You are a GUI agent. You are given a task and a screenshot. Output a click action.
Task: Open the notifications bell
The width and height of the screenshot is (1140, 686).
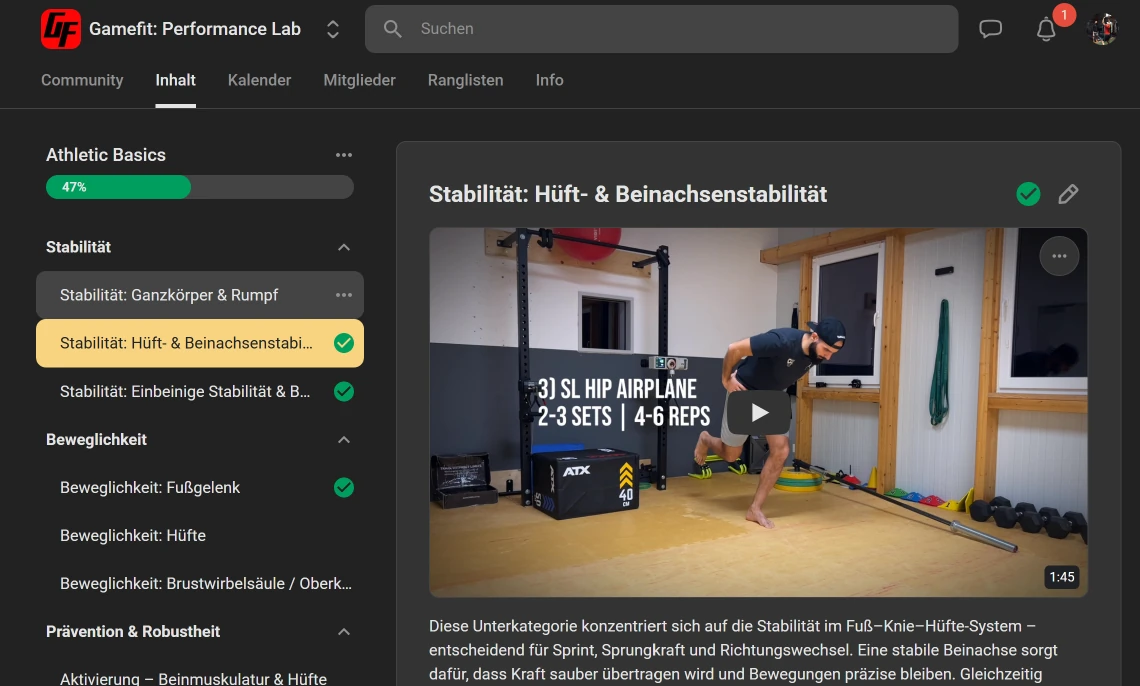(x=1046, y=29)
